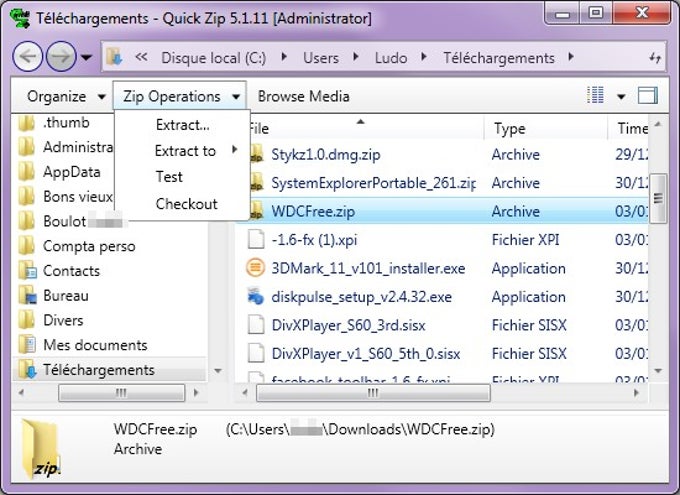Click zip icon of Stykz1.0.dmg.zip
Screen dimensions: 680x495
coord(256,154)
